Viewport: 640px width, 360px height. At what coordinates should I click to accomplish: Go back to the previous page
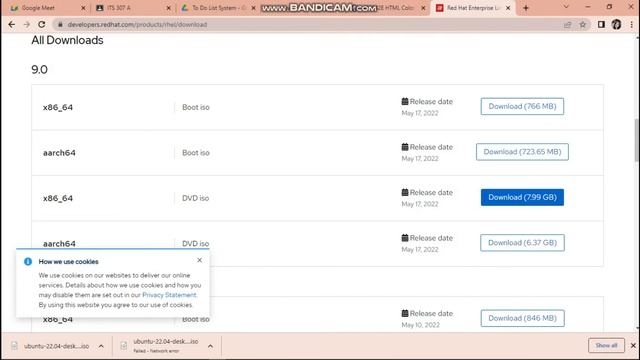pos(11,24)
